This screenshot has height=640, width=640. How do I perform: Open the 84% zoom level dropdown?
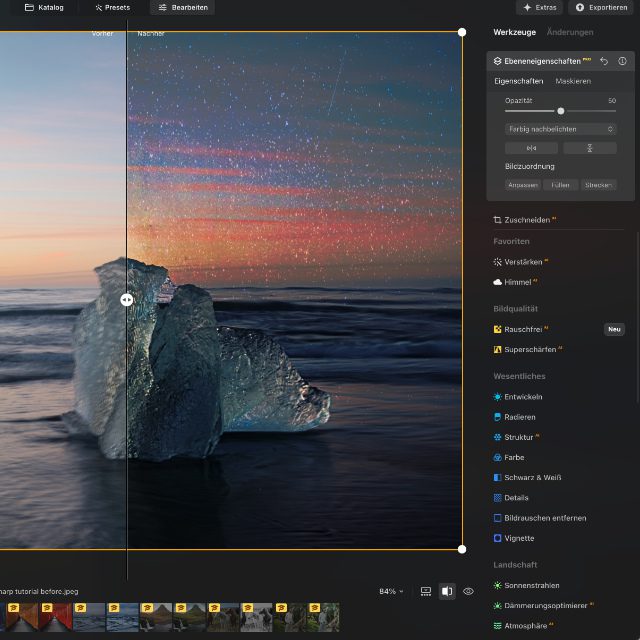[x=391, y=591]
